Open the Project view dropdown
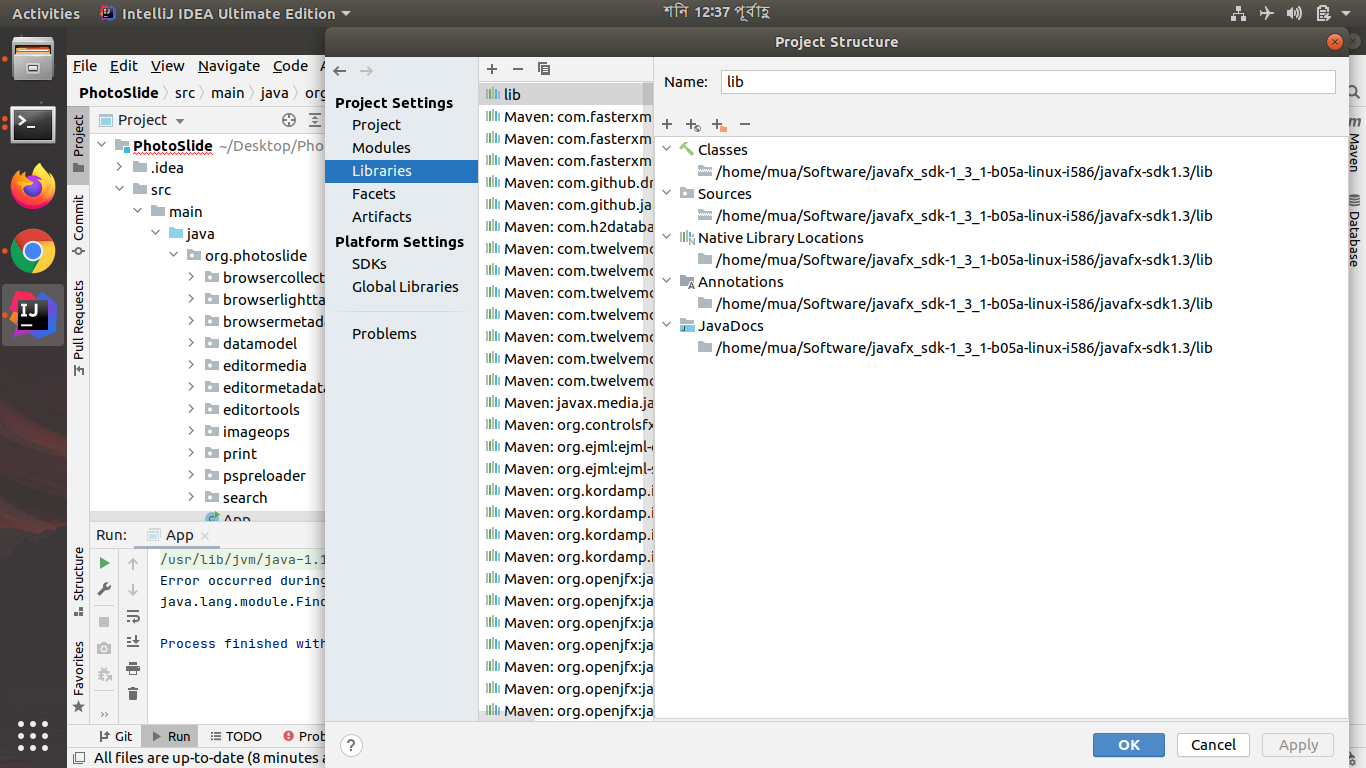The width and height of the screenshot is (1366, 768). (142, 120)
